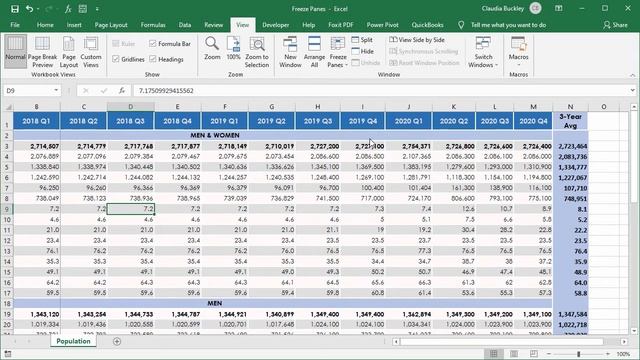Click the Ribbon Display Options icon
The height and width of the screenshot is (360, 640).
(x=559, y=9)
